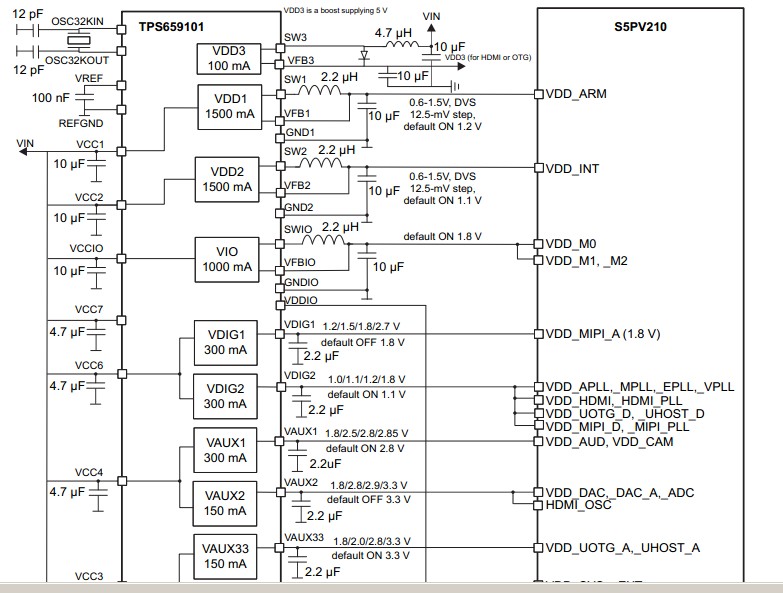Image resolution: width=783 pixels, height=593 pixels.
Task: Click the VCCIO pin label
Action: point(86,248)
